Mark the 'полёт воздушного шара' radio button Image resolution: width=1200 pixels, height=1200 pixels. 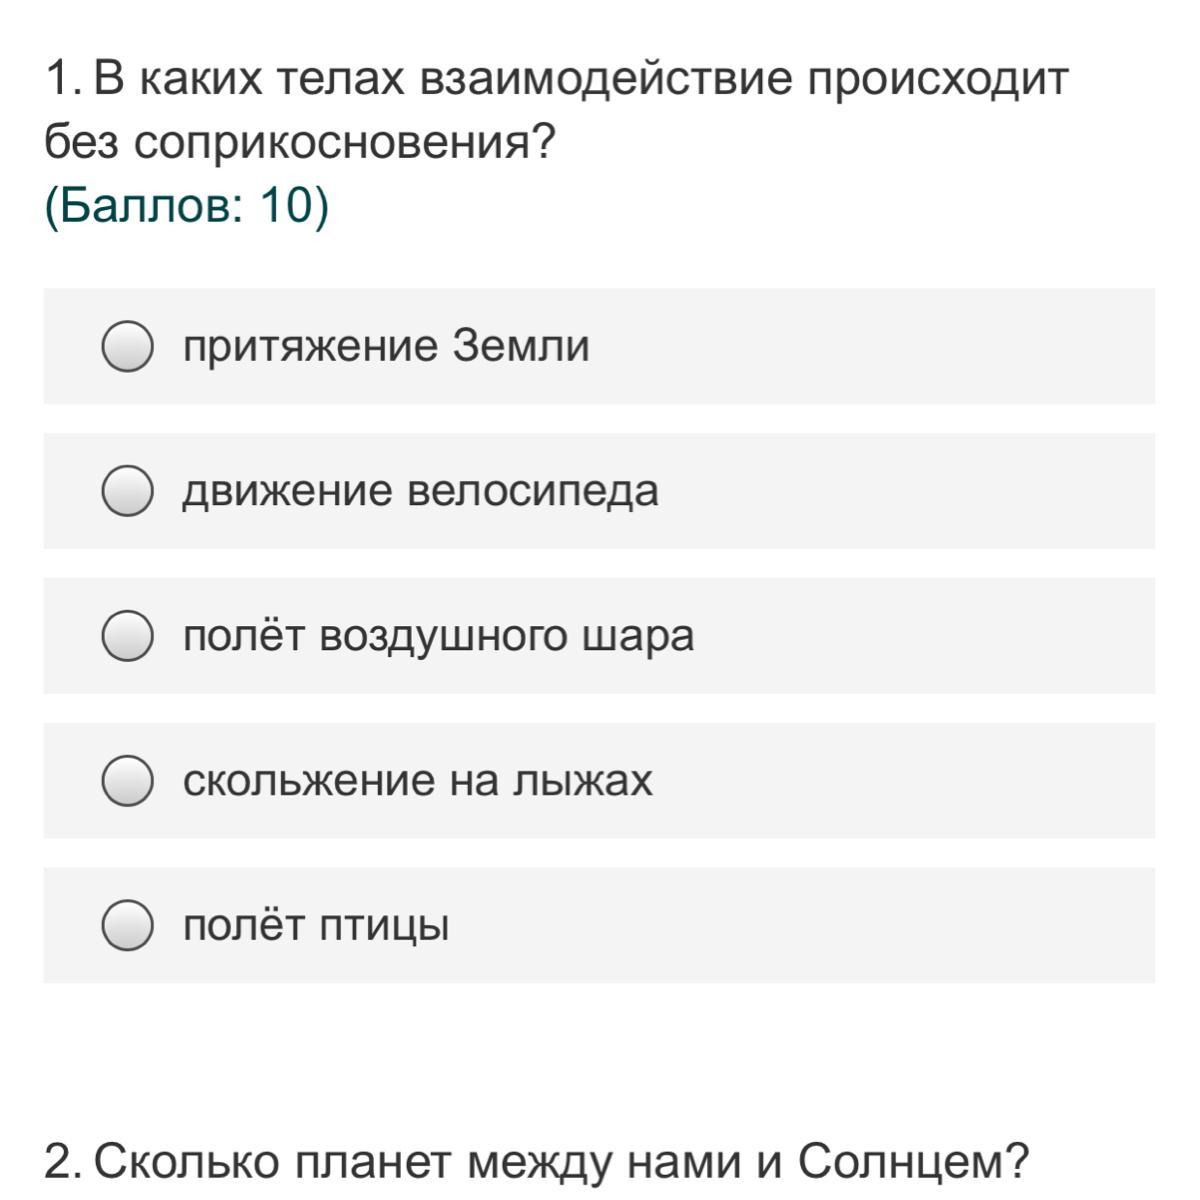[127, 636]
